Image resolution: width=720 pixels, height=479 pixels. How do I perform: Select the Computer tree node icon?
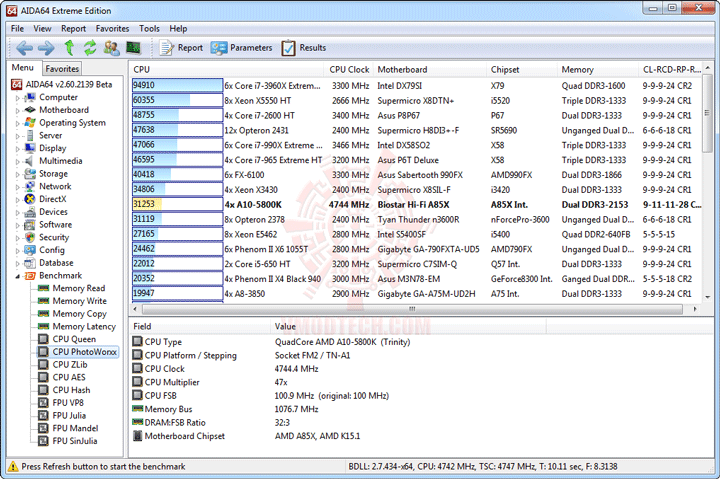30,97
